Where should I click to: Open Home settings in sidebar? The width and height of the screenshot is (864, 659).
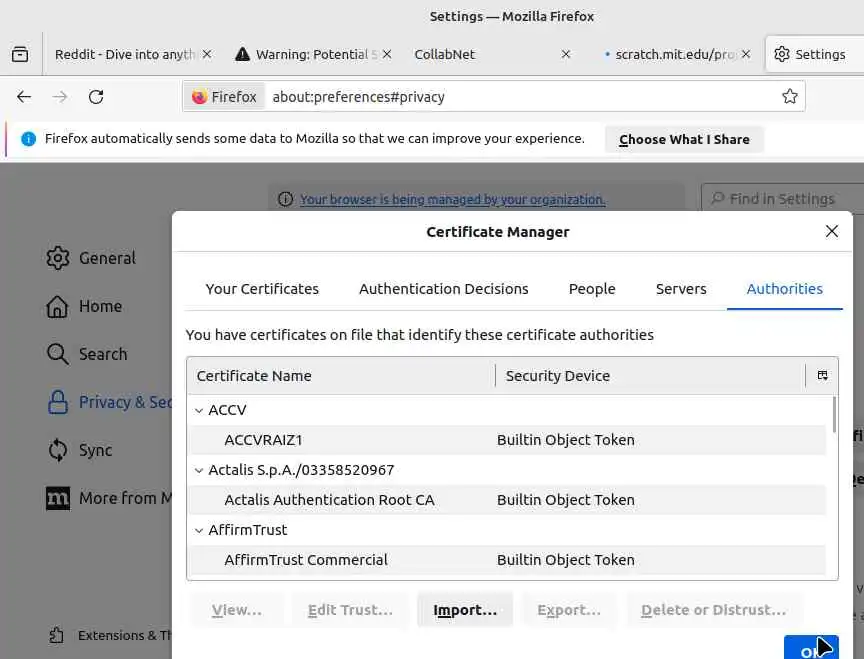58,306
